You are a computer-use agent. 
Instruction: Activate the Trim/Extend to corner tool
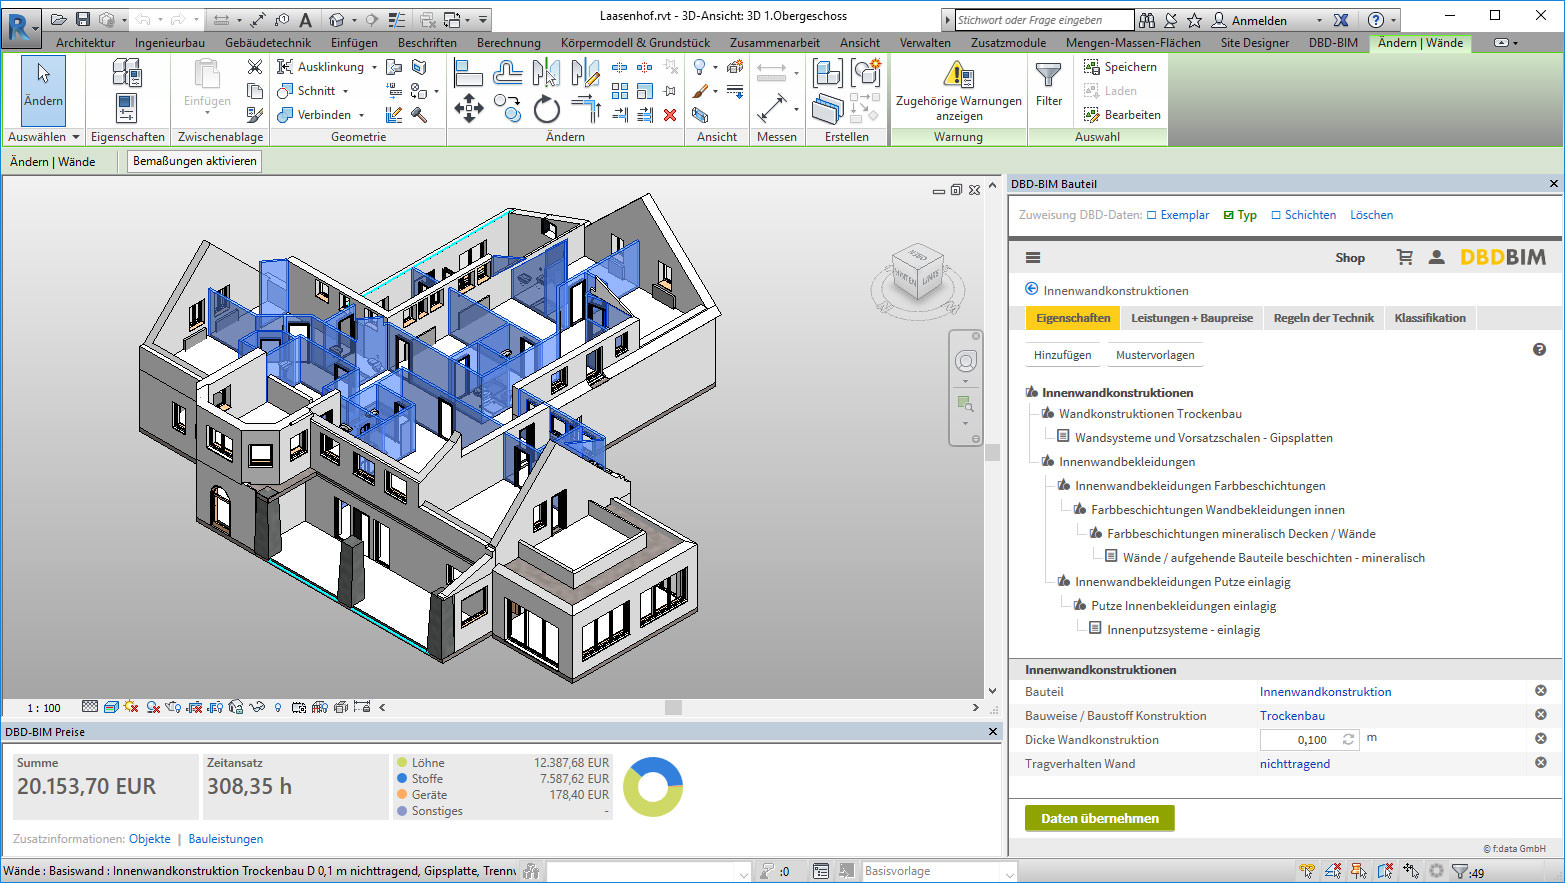[x=585, y=108]
